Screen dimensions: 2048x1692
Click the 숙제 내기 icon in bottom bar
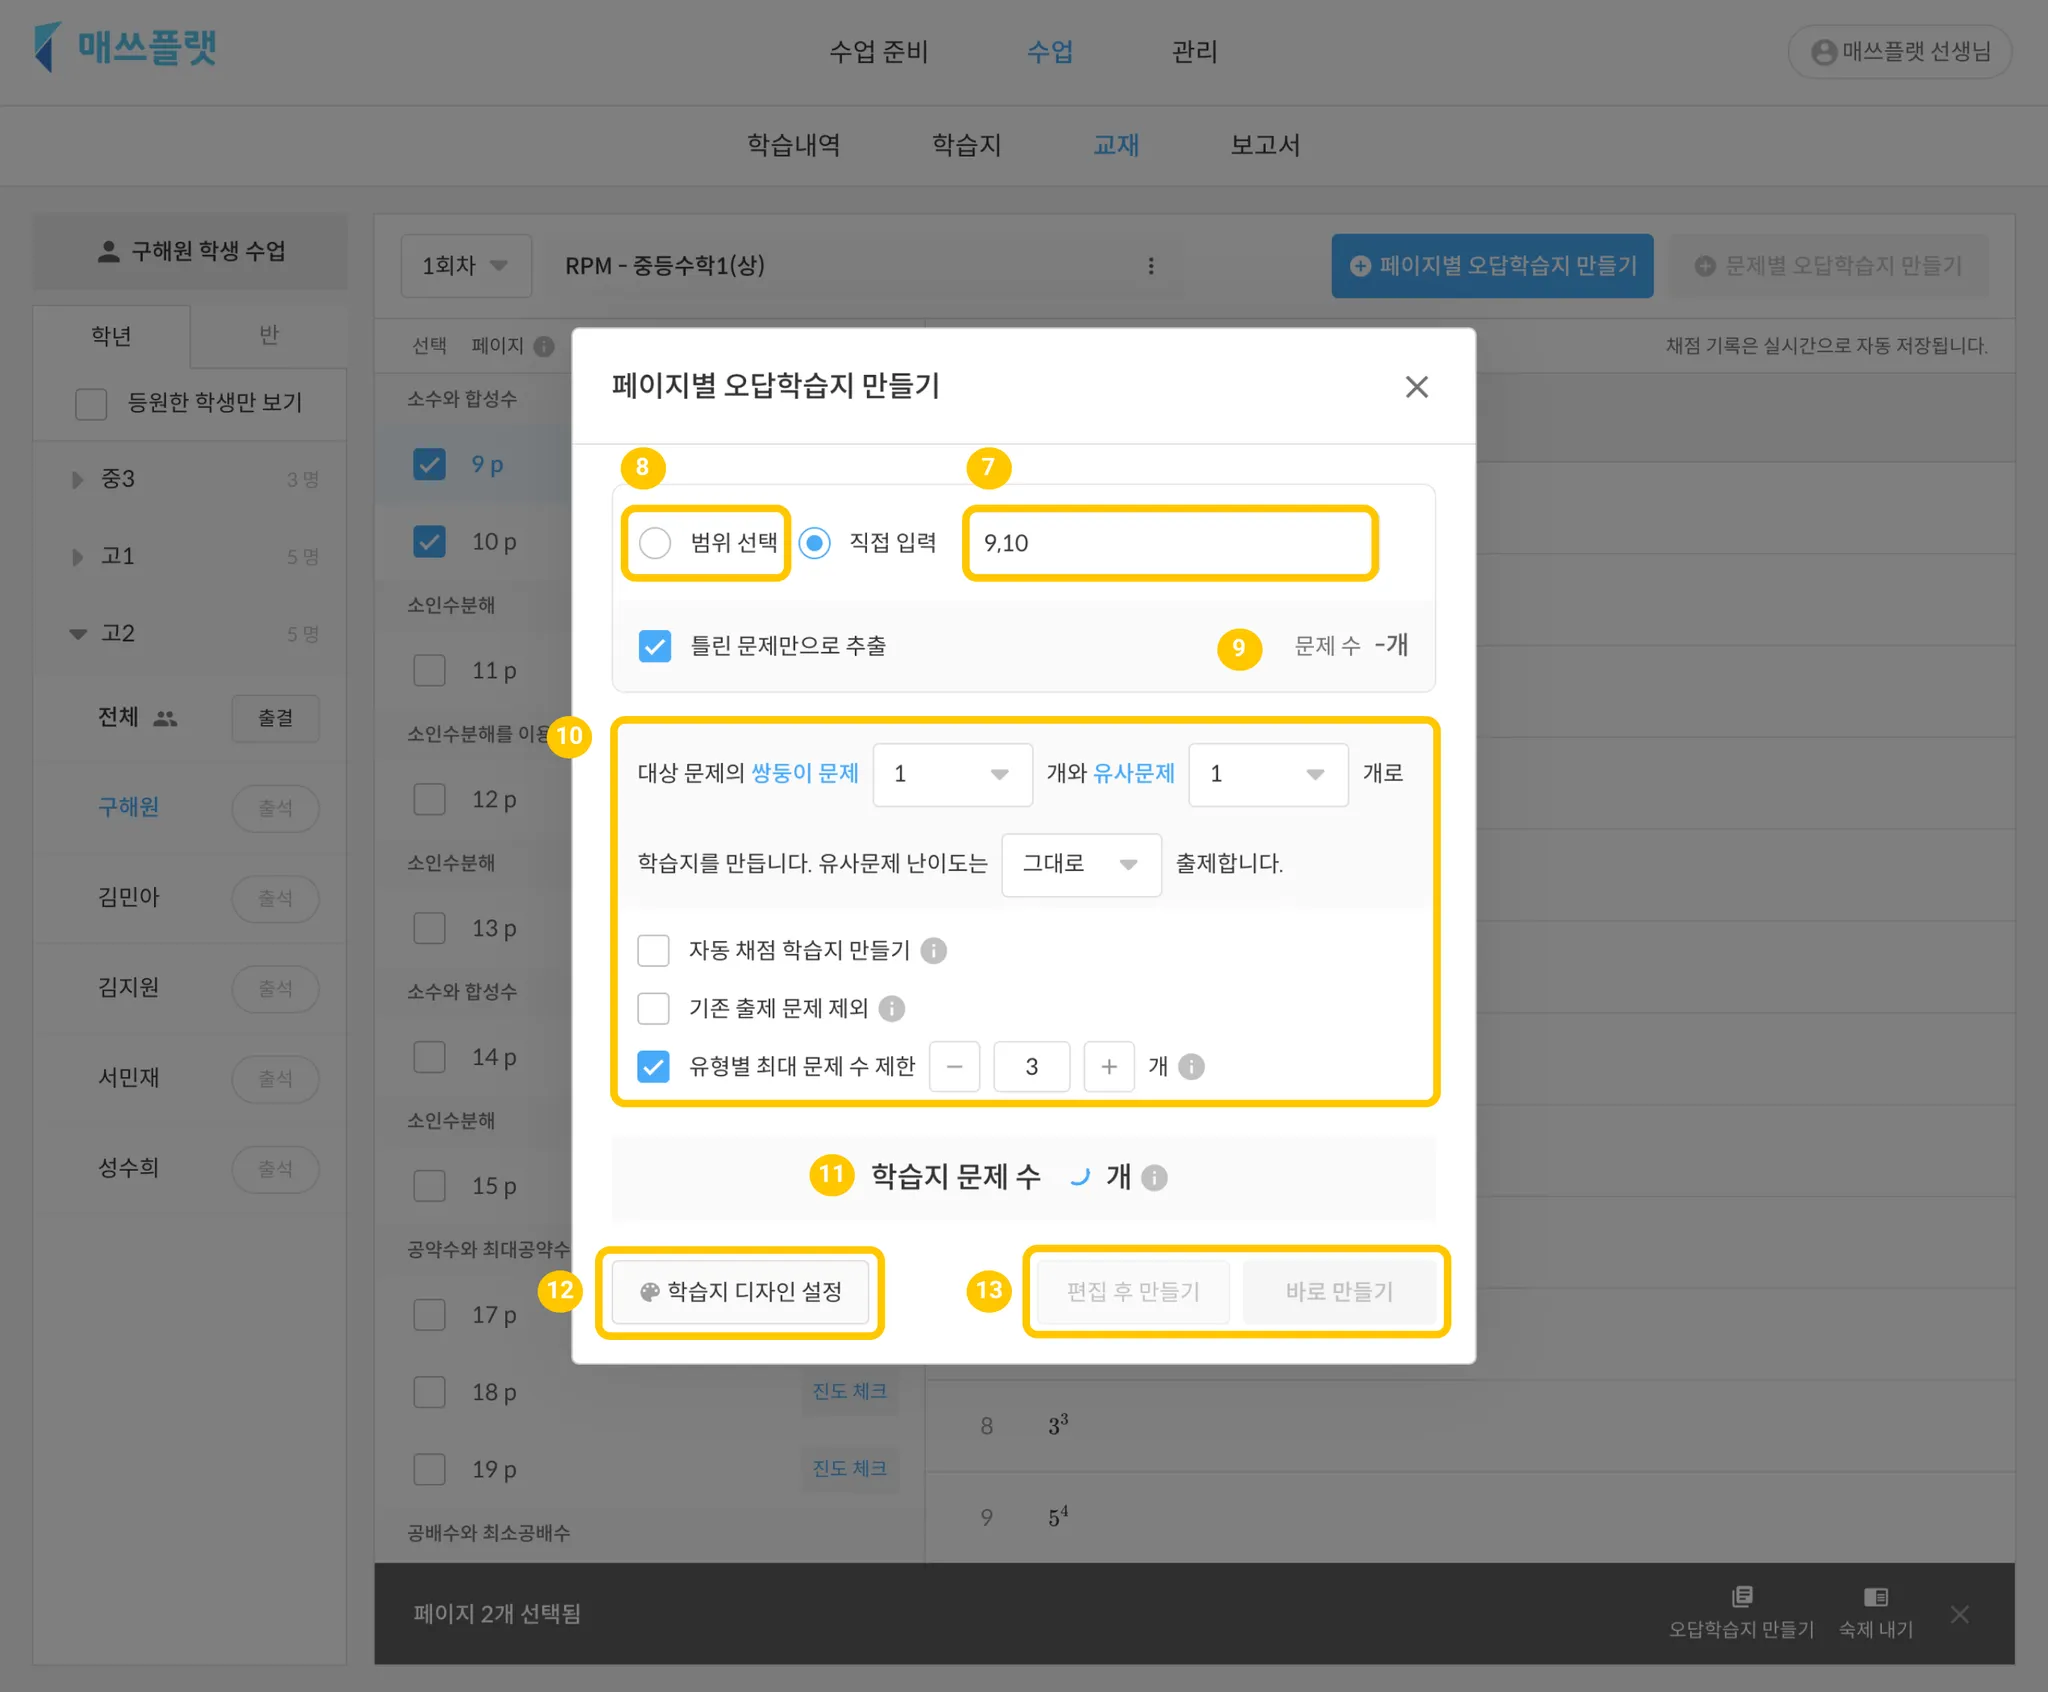pyautogui.click(x=1875, y=1596)
